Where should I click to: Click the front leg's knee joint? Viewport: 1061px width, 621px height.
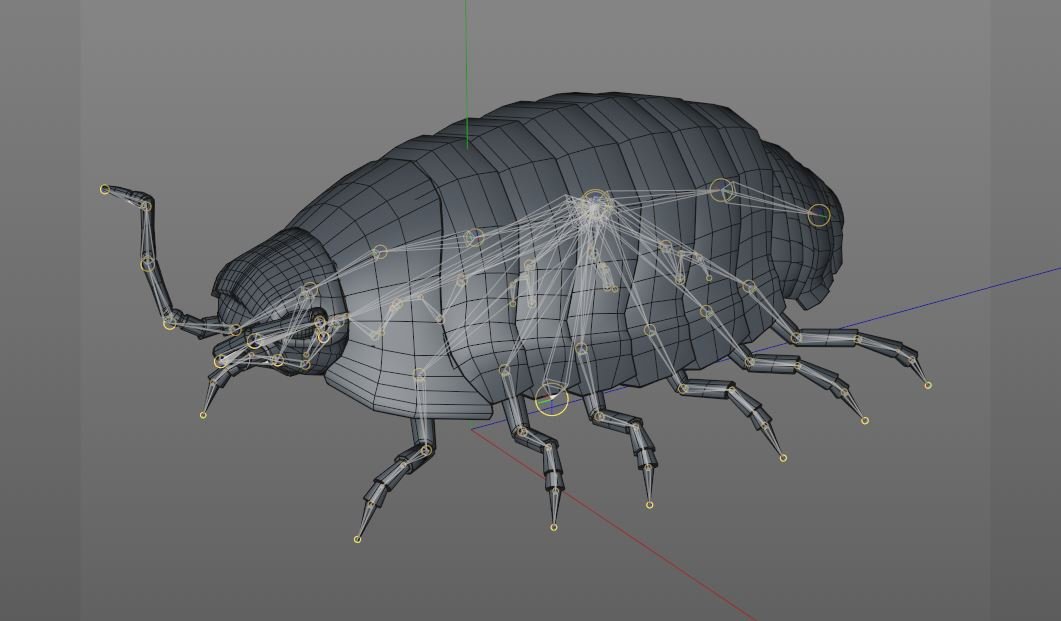coord(426,451)
